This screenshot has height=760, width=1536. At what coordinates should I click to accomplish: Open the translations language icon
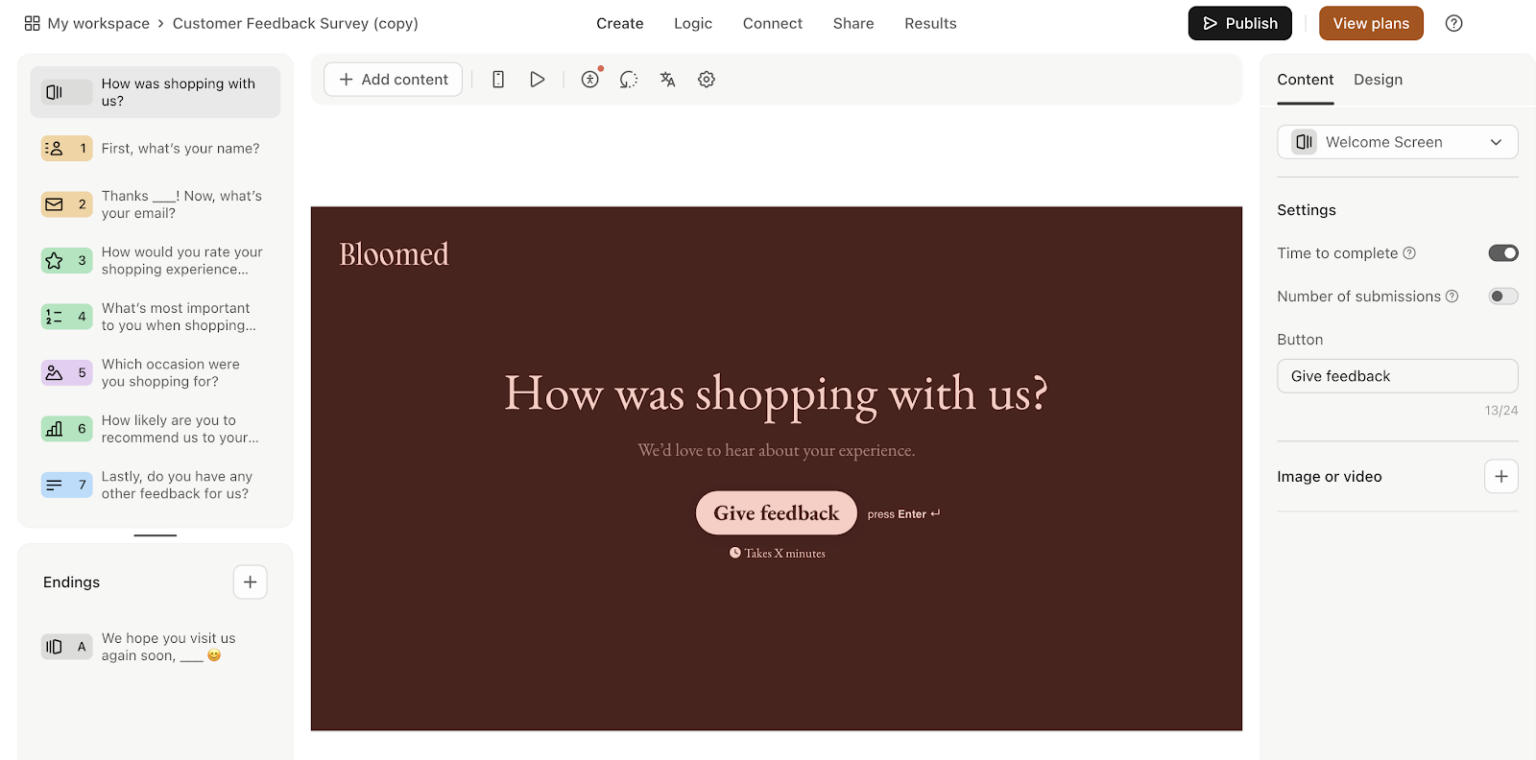tap(667, 79)
